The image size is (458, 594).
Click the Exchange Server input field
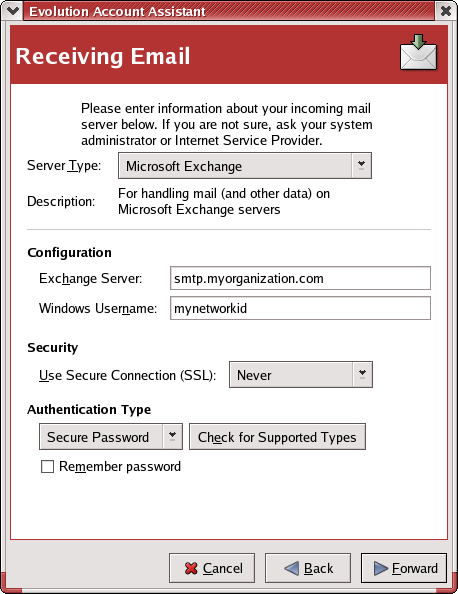[300, 278]
